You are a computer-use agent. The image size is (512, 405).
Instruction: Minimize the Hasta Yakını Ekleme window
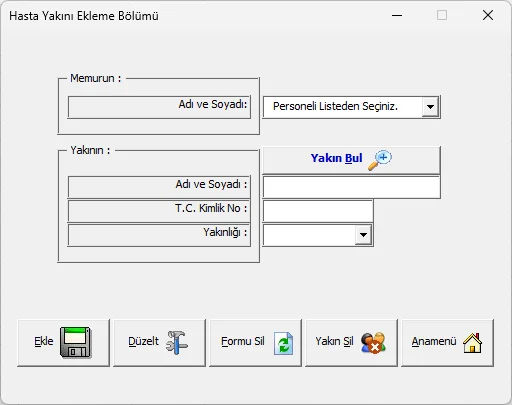(x=397, y=15)
